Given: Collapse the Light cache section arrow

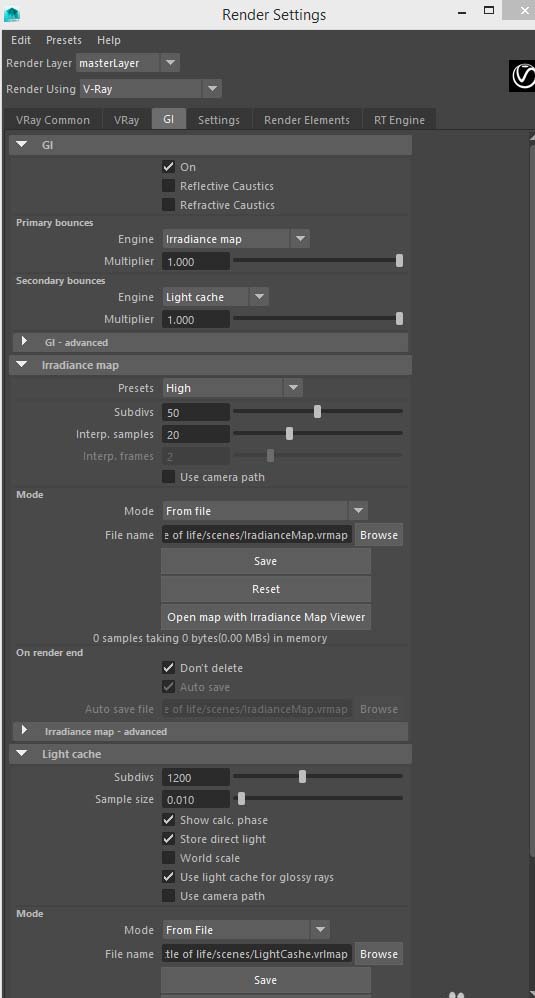Looking at the screenshot, I should 22,754.
